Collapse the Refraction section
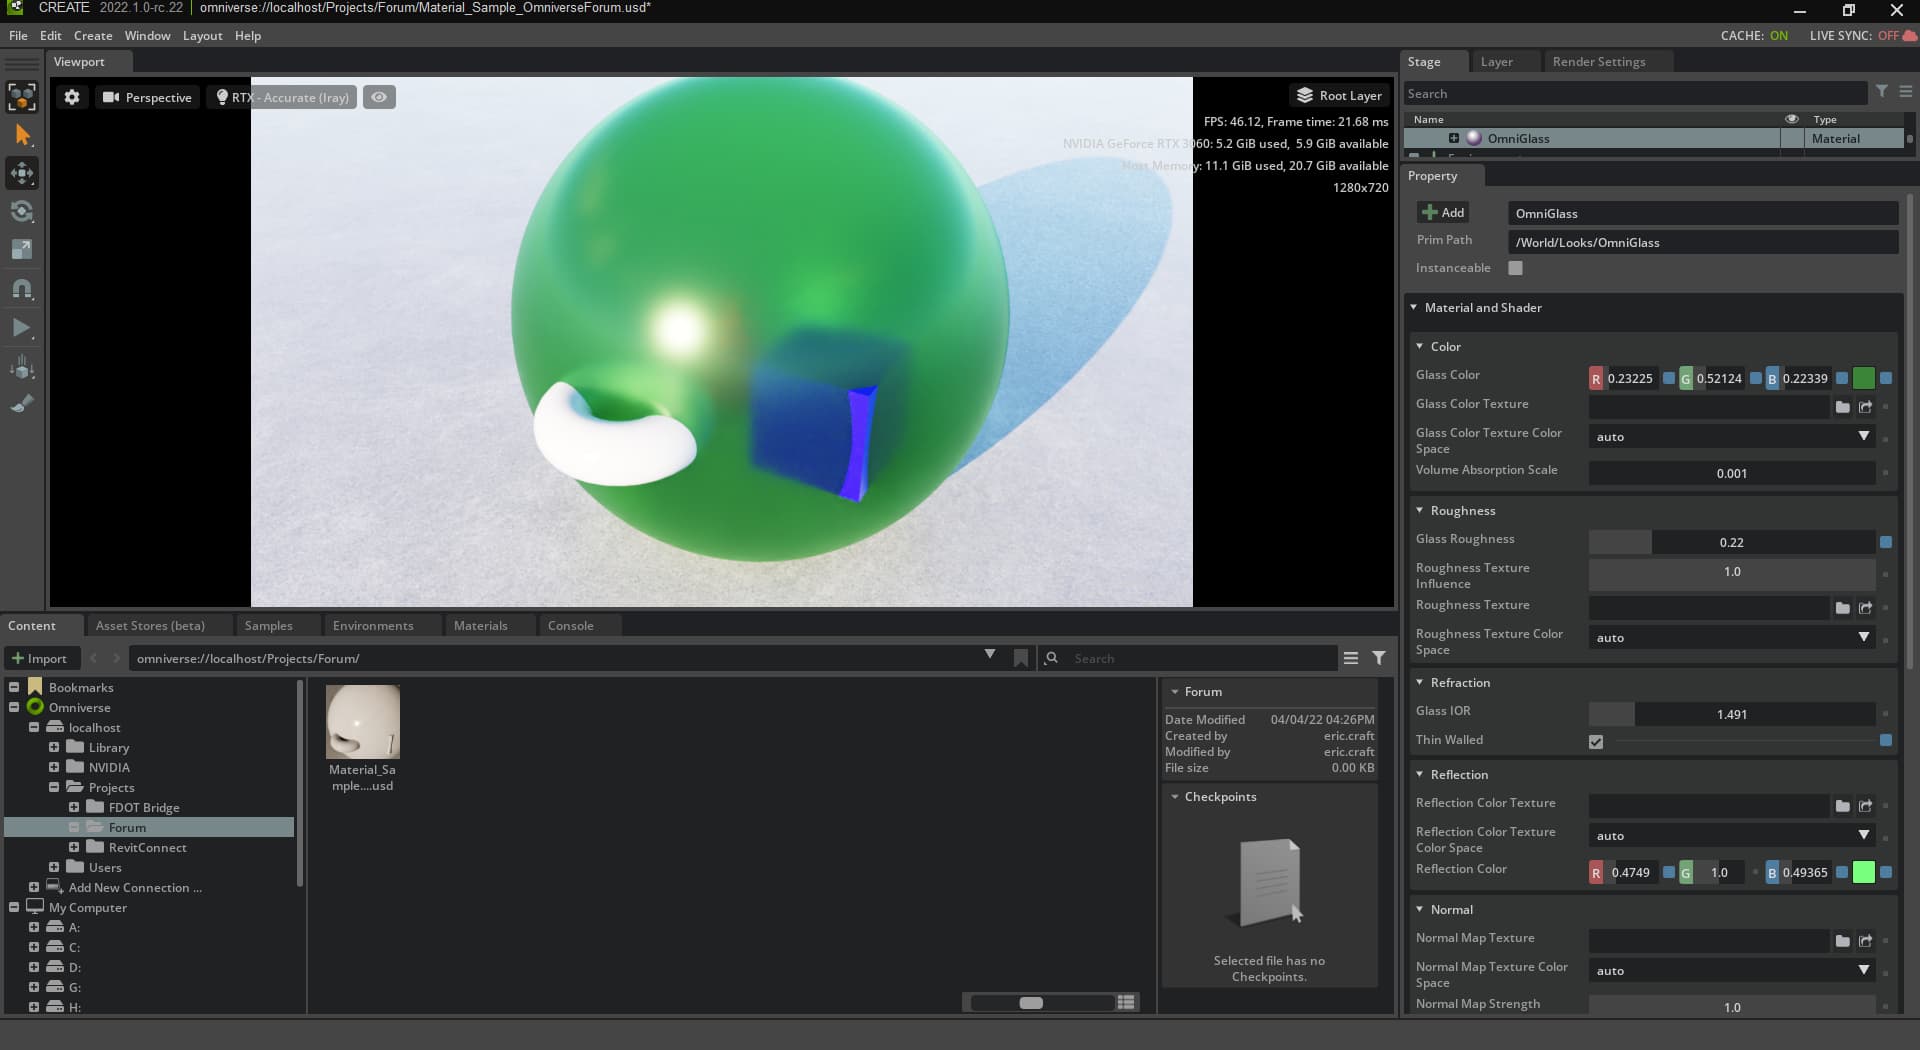1920x1050 pixels. click(1420, 682)
